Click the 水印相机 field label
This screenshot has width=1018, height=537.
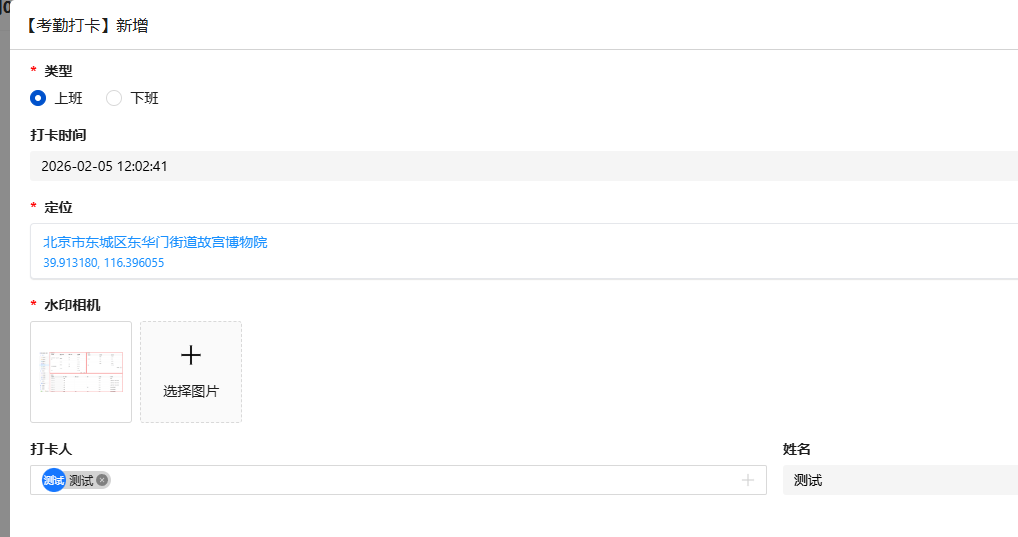[73, 305]
